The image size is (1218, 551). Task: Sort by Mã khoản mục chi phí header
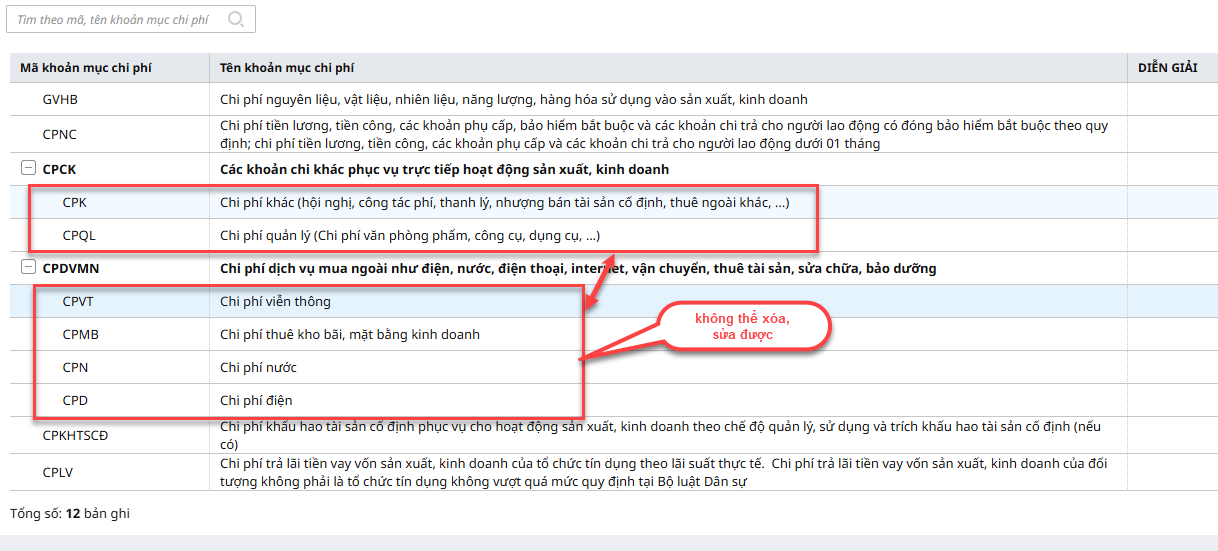pyautogui.click(x=86, y=68)
